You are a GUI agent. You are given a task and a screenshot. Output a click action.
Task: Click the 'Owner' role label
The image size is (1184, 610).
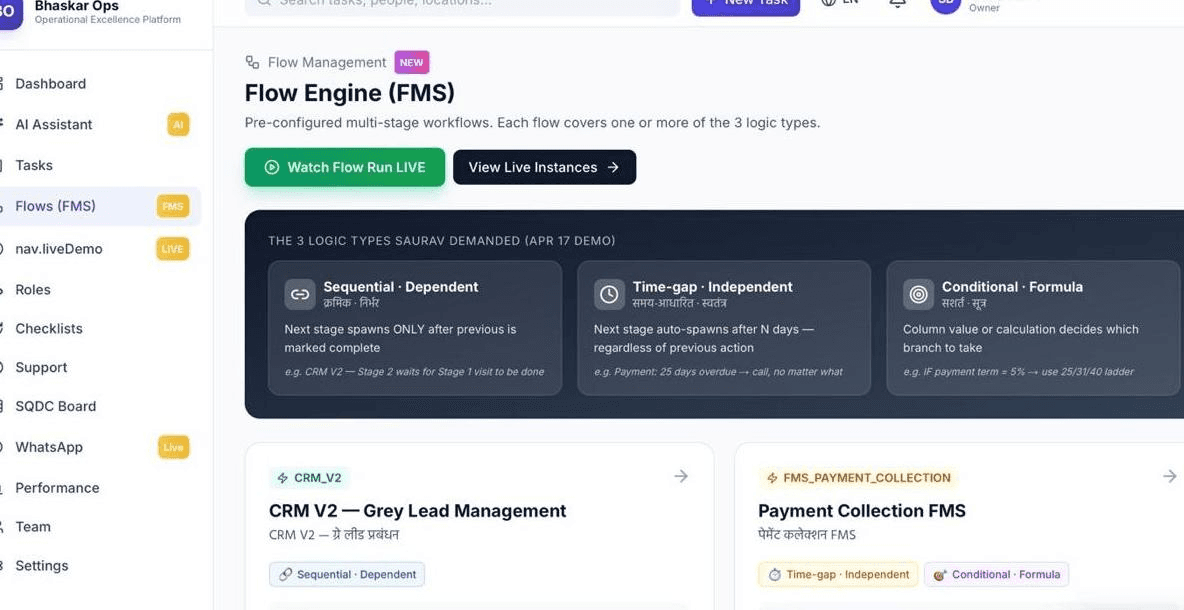click(x=985, y=8)
